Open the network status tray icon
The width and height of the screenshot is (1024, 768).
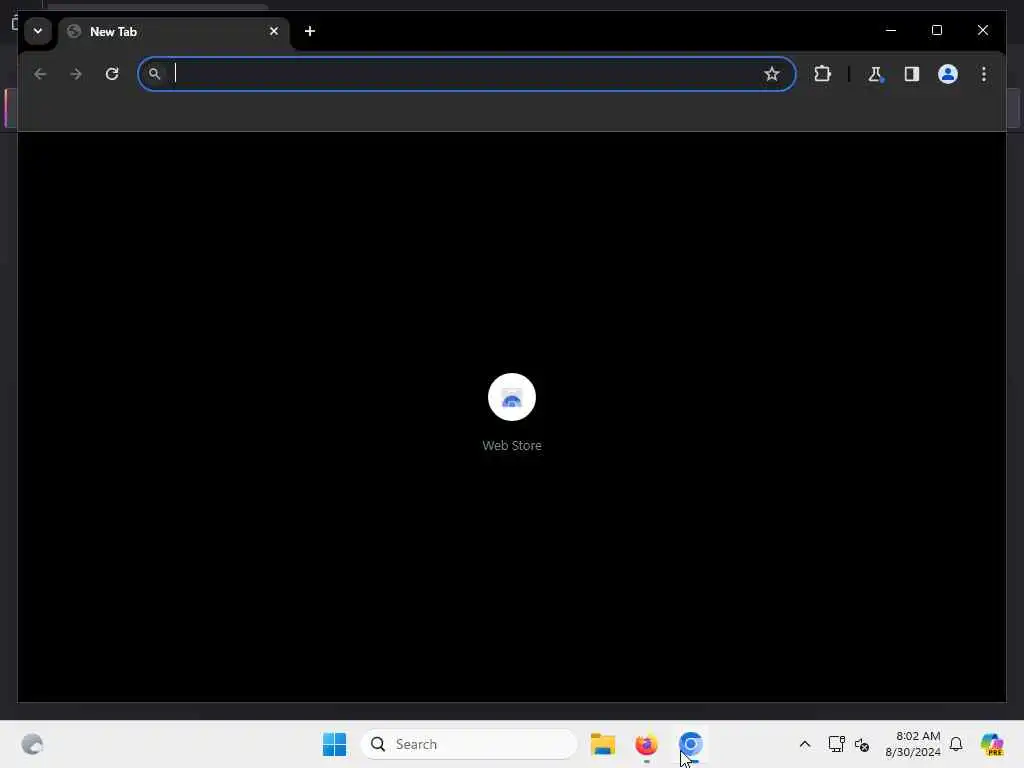(837, 744)
